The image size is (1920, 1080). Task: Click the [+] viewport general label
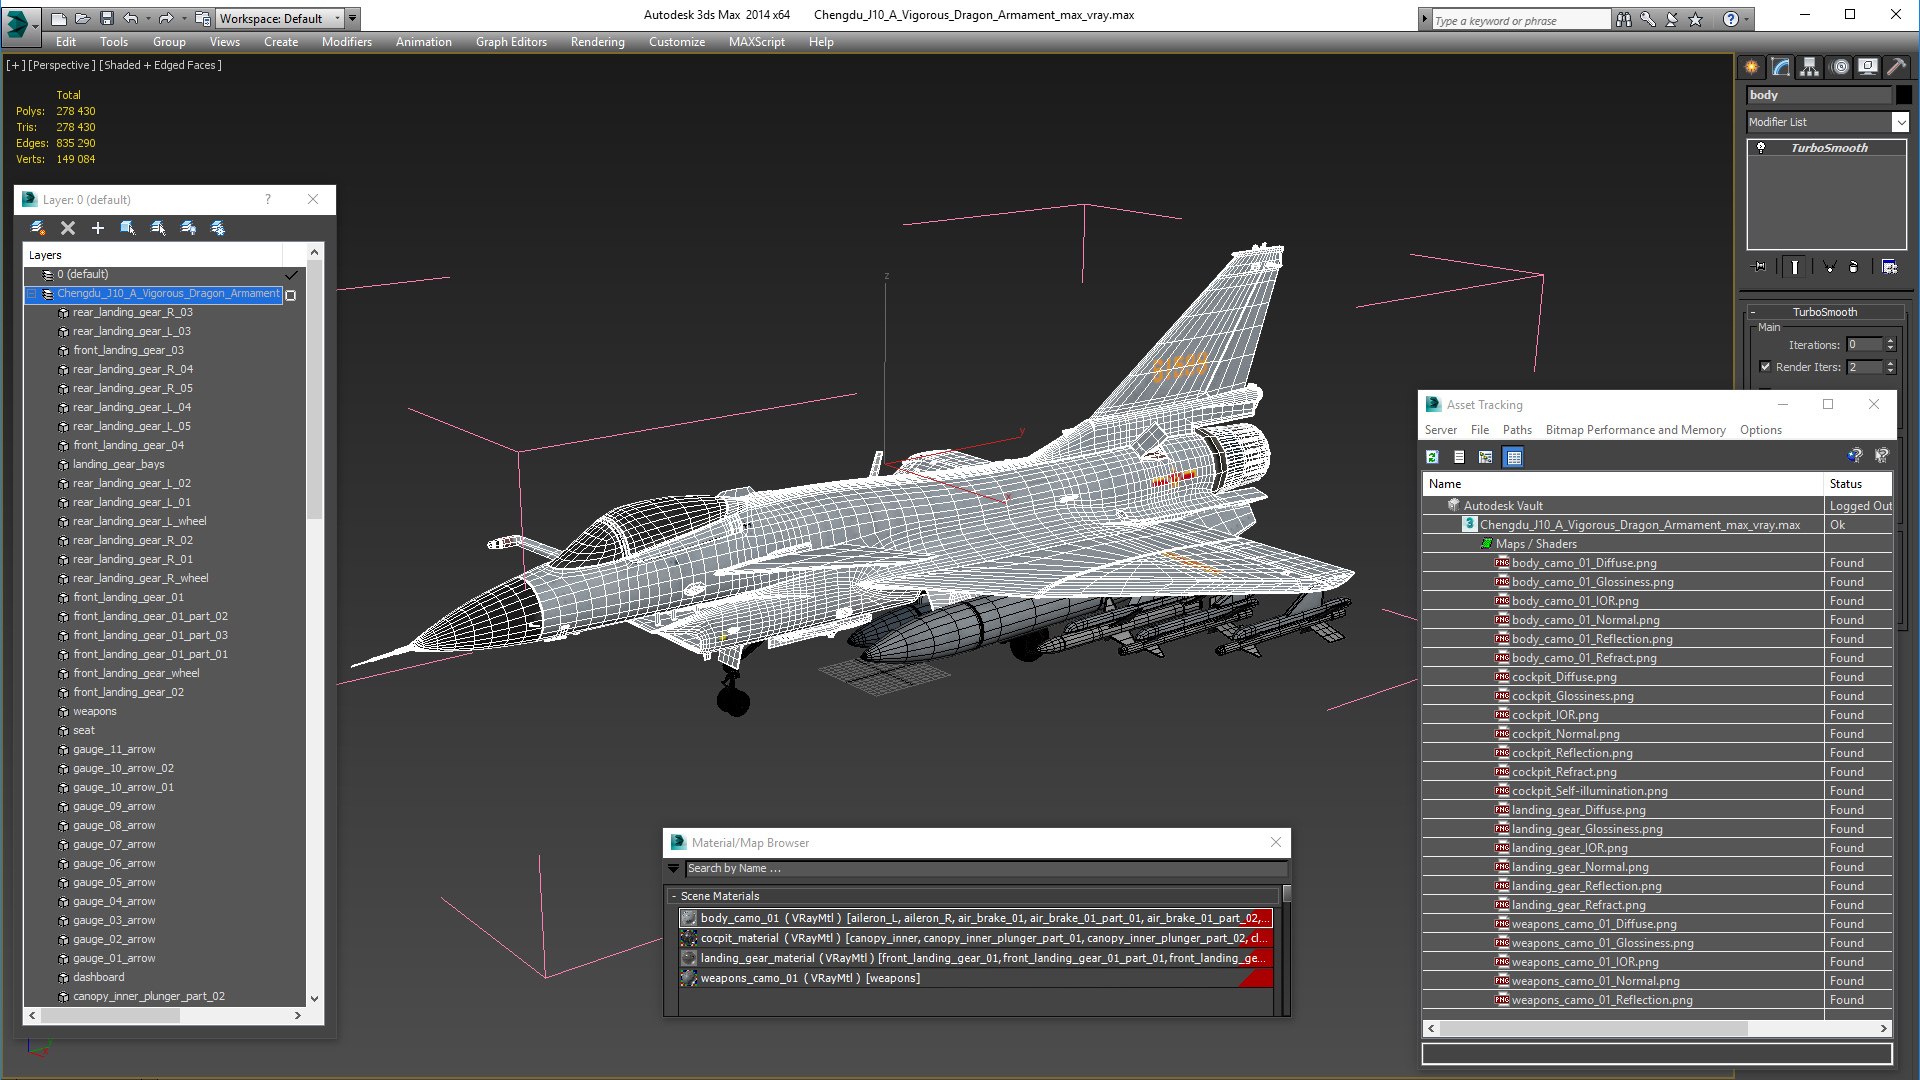[x=15, y=65]
